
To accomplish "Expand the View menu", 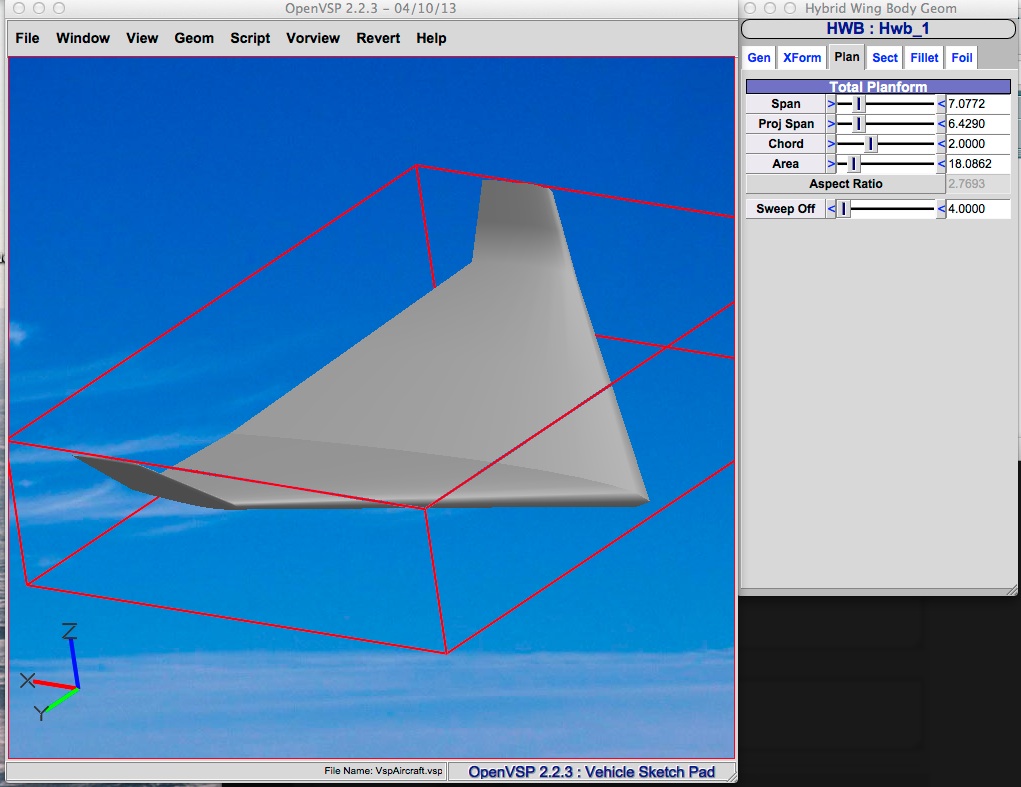I will (142, 38).
